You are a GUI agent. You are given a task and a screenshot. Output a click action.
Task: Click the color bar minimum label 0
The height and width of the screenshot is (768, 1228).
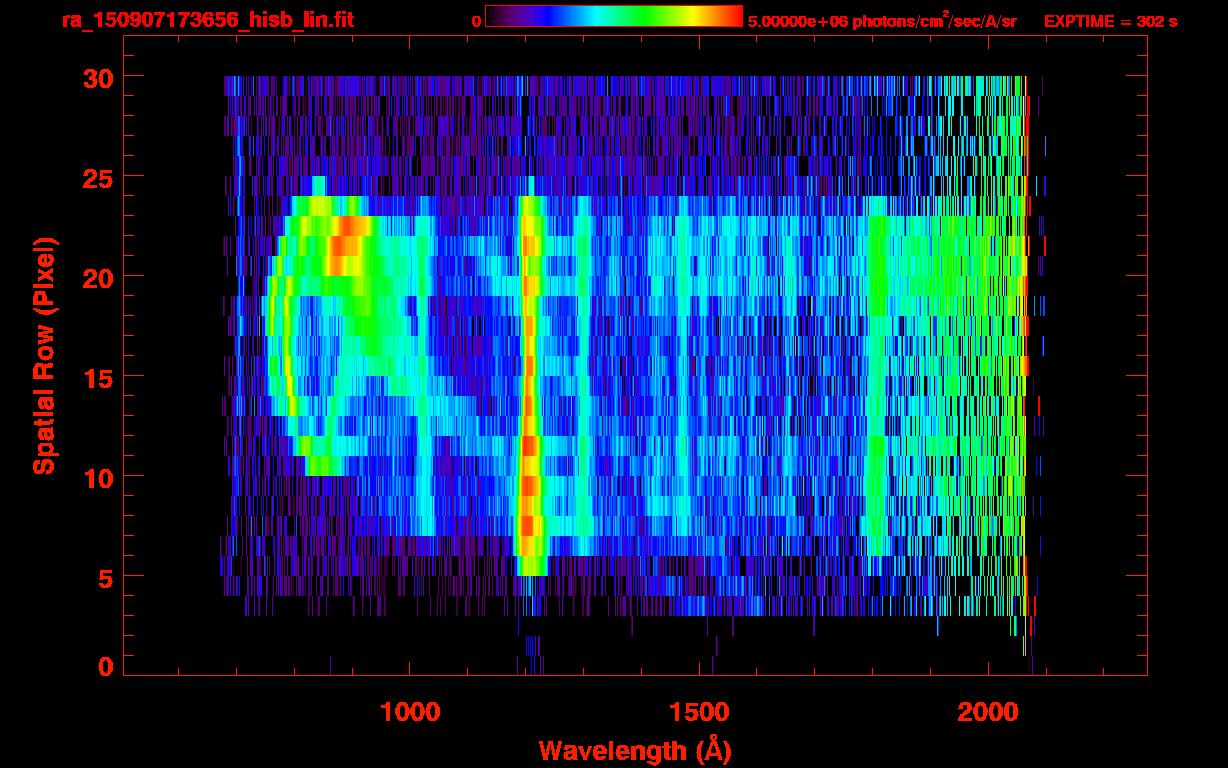click(476, 21)
